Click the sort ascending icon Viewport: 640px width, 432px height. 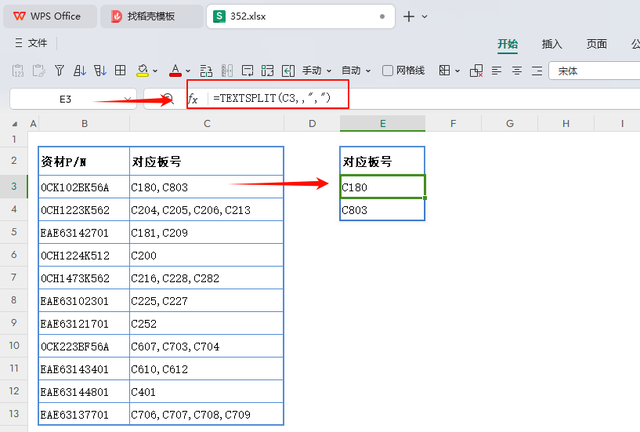(x=80, y=71)
